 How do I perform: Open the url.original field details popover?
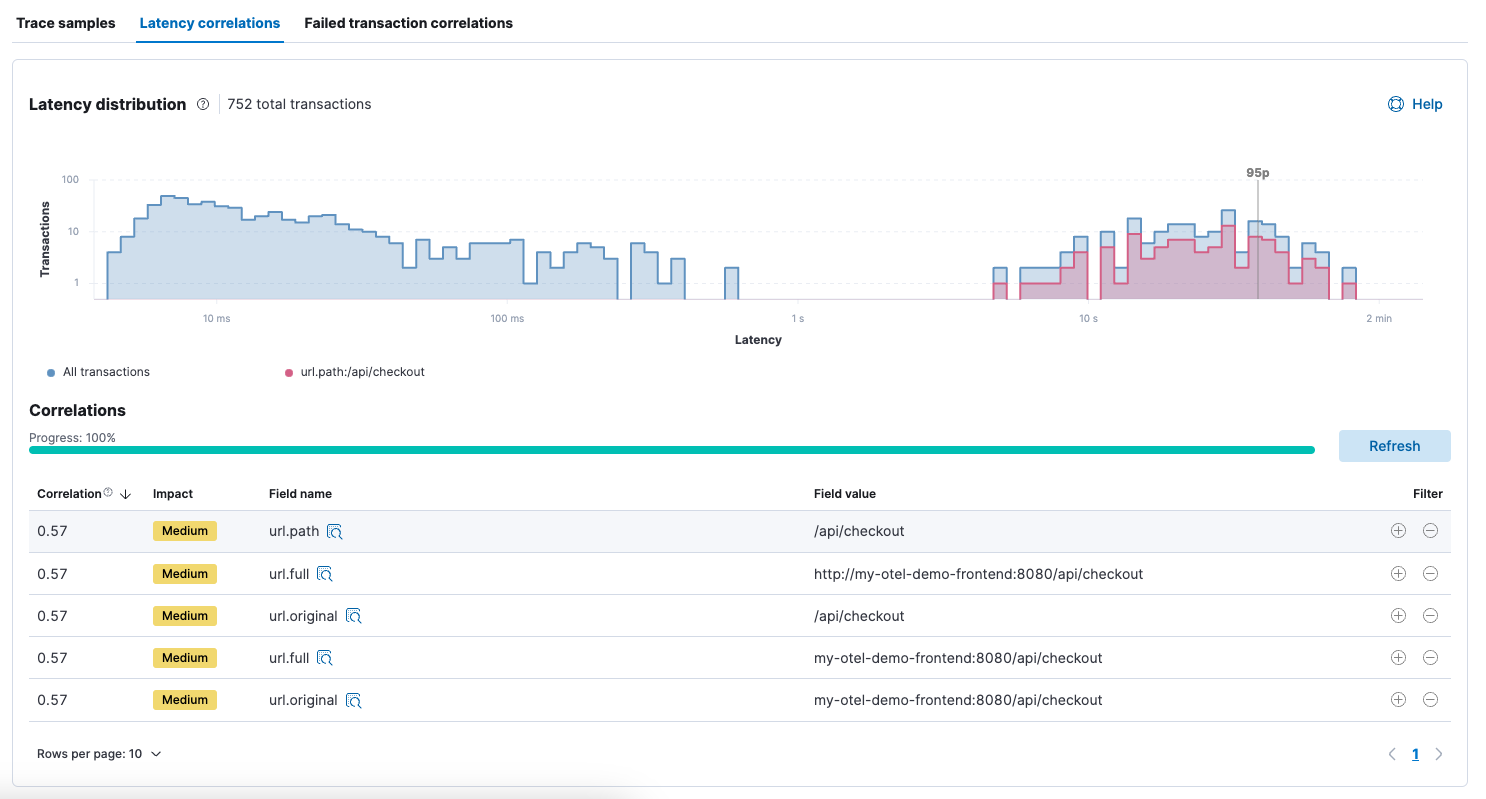(x=353, y=615)
